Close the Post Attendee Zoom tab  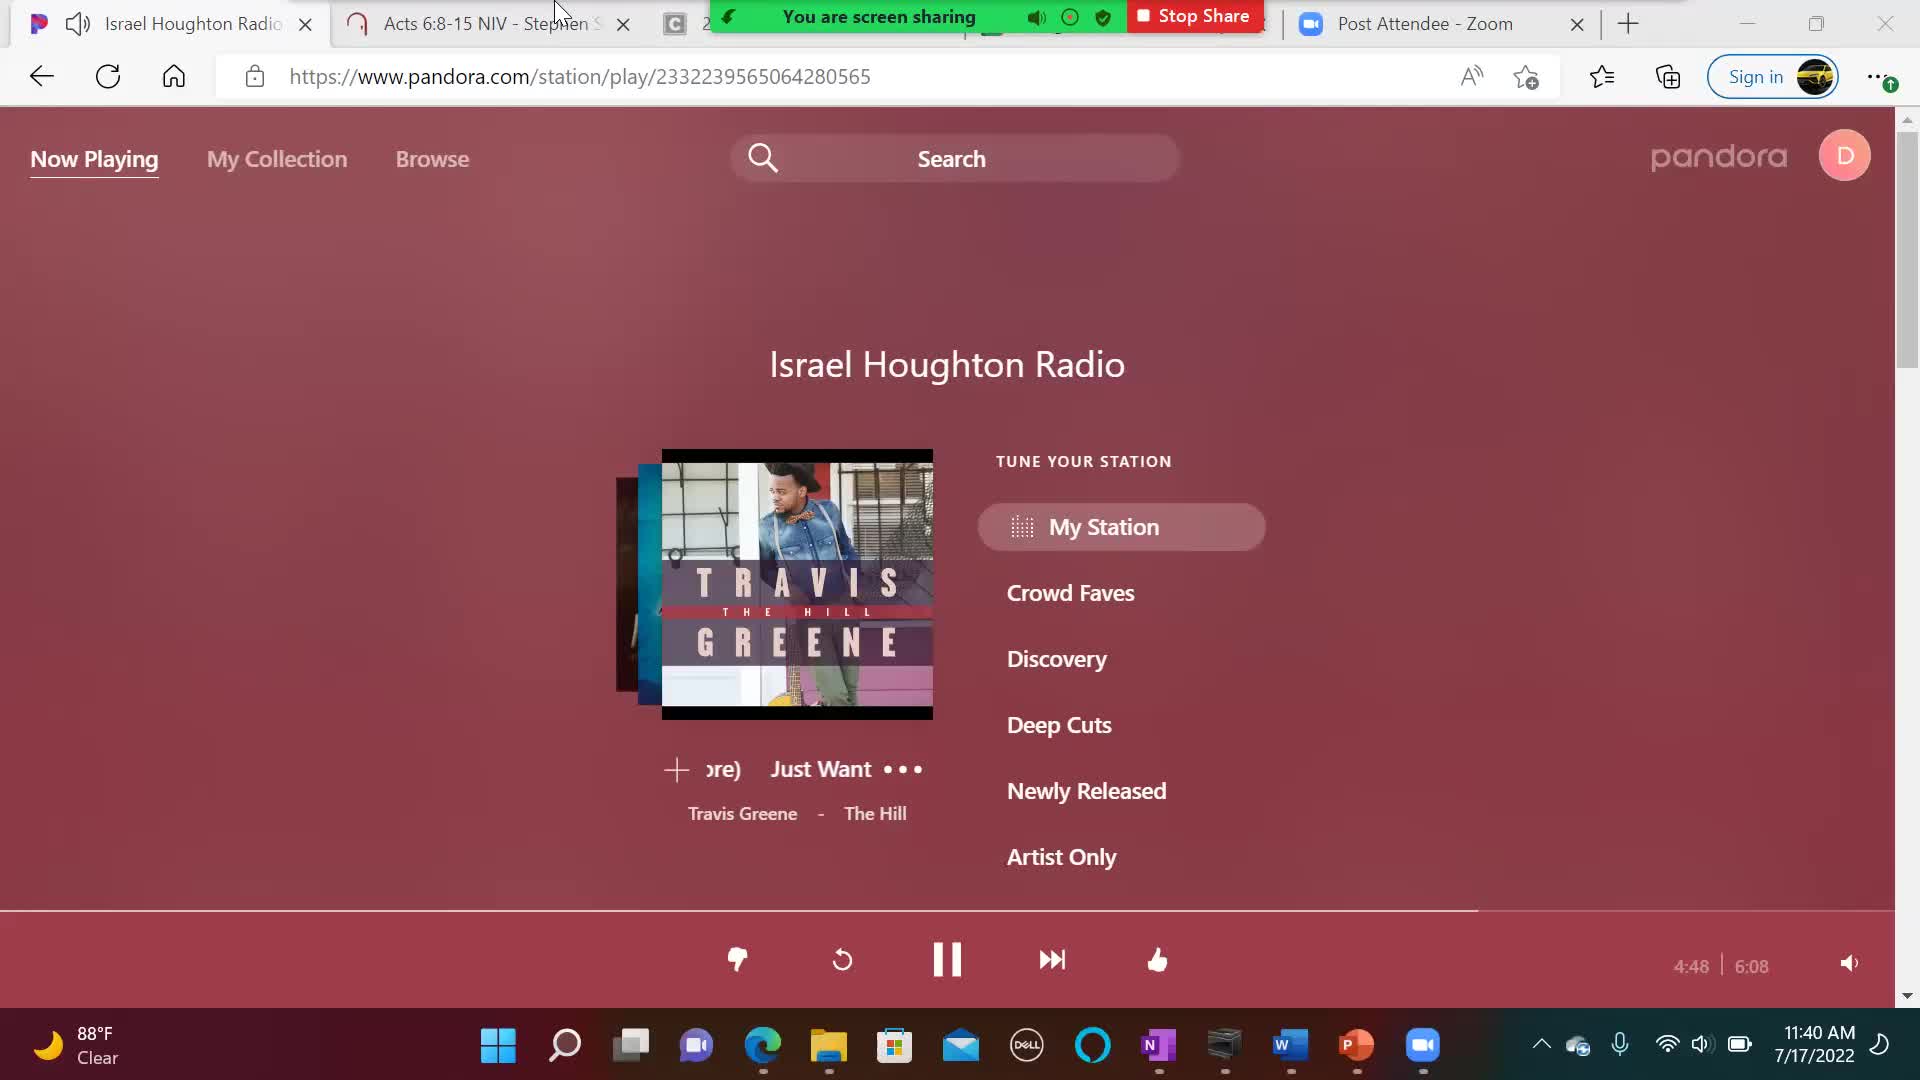point(1577,24)
